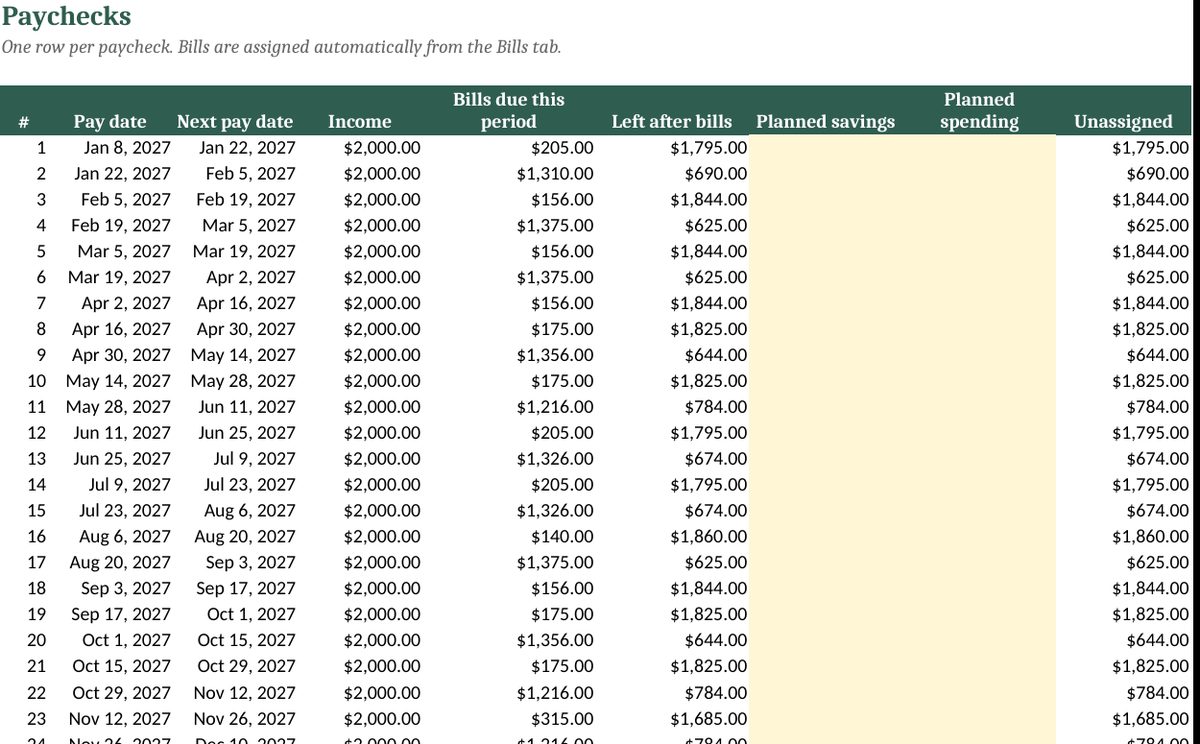This screenshot has height=744, width=1200.
Task: Click the 'Planned savings' column header
Action: [826, 122]
